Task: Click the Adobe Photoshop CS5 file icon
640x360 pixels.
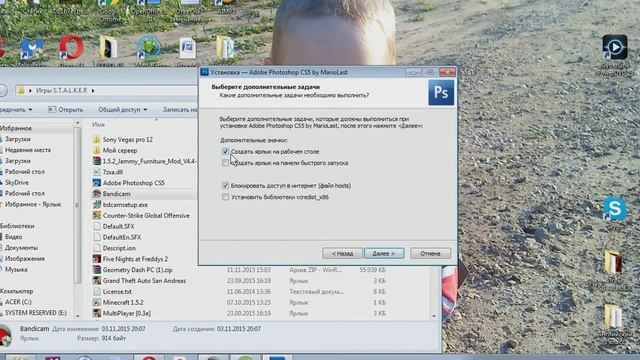Action: point(97,183)
